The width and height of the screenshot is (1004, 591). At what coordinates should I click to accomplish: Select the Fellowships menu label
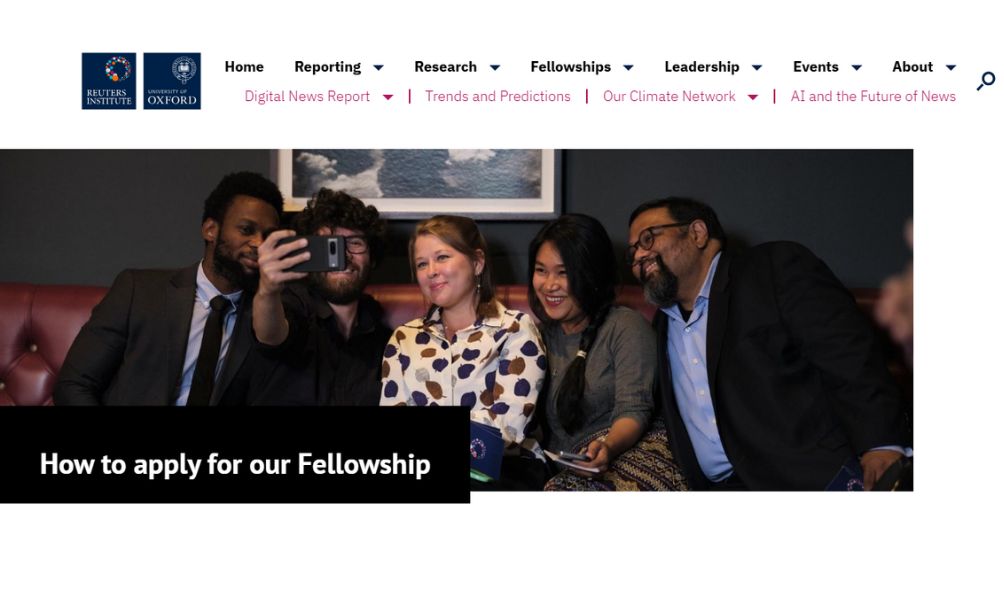click(x=570, y=67)
